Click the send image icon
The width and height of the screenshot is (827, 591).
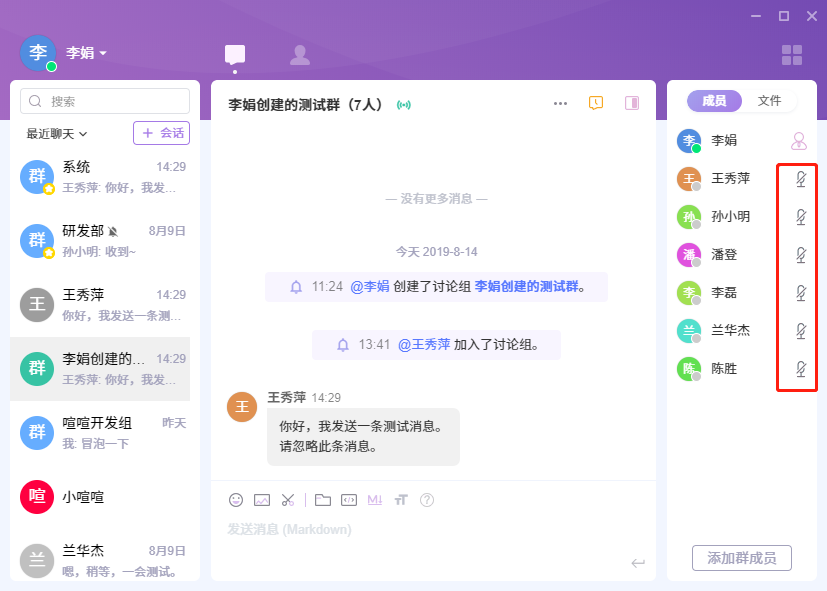262,499
